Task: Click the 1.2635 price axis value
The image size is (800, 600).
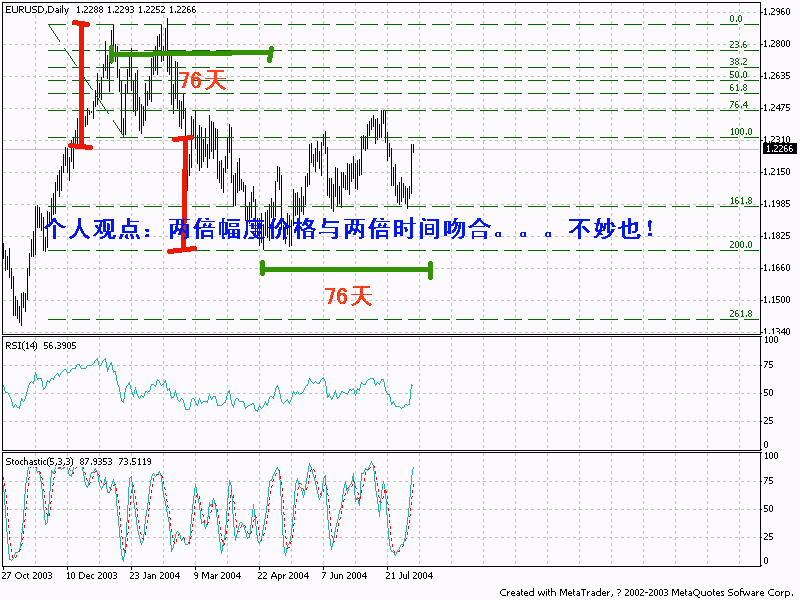Action: point(777,76)
